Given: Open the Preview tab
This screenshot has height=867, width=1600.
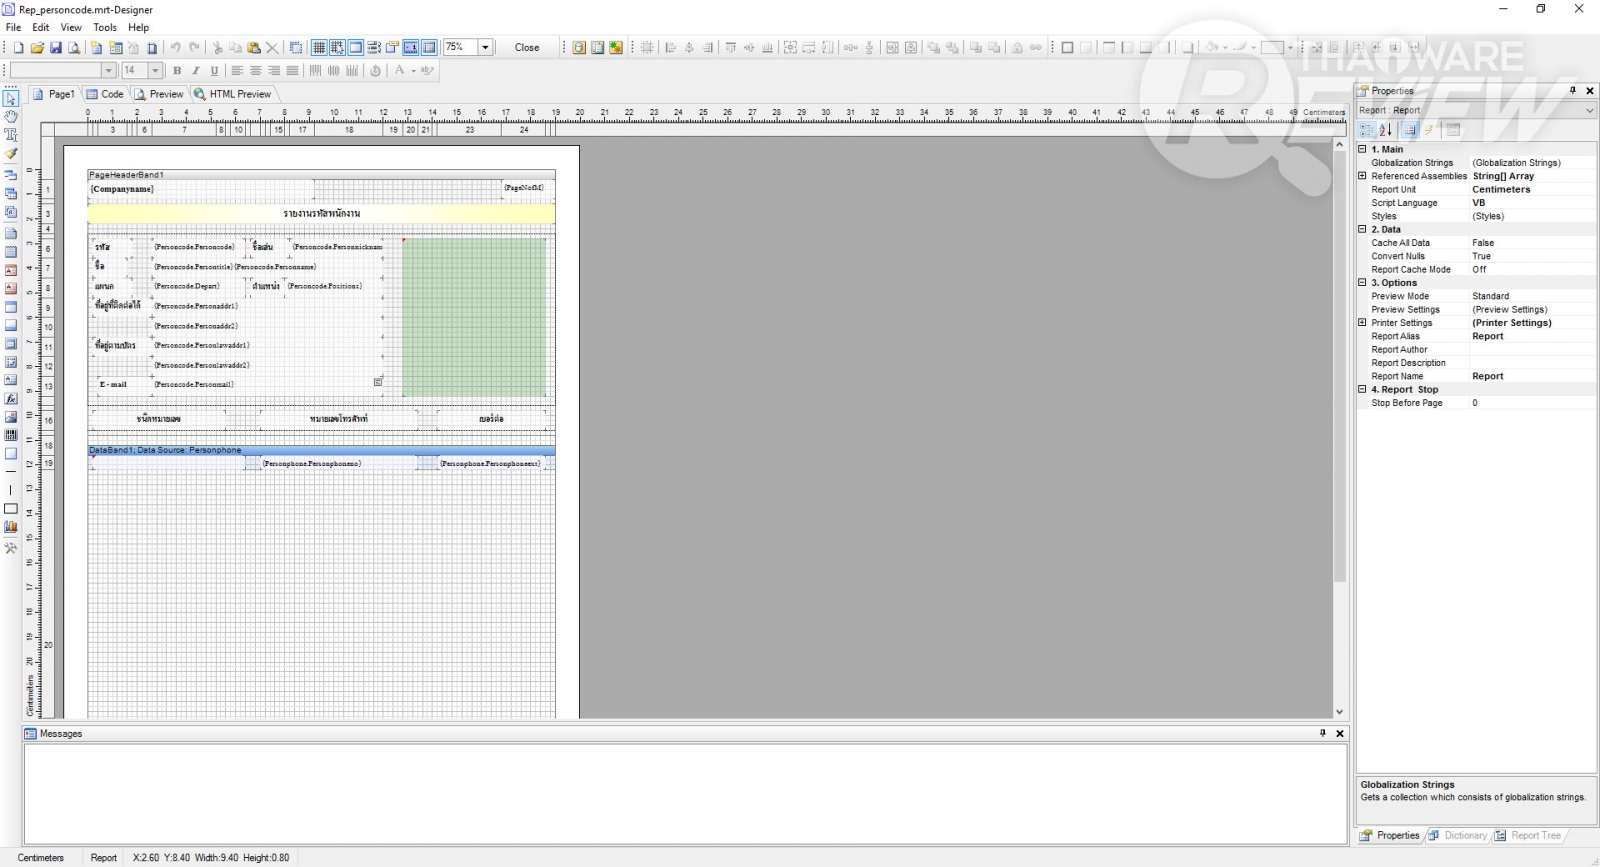Looking at the screenshot, I should pos(160,94).
